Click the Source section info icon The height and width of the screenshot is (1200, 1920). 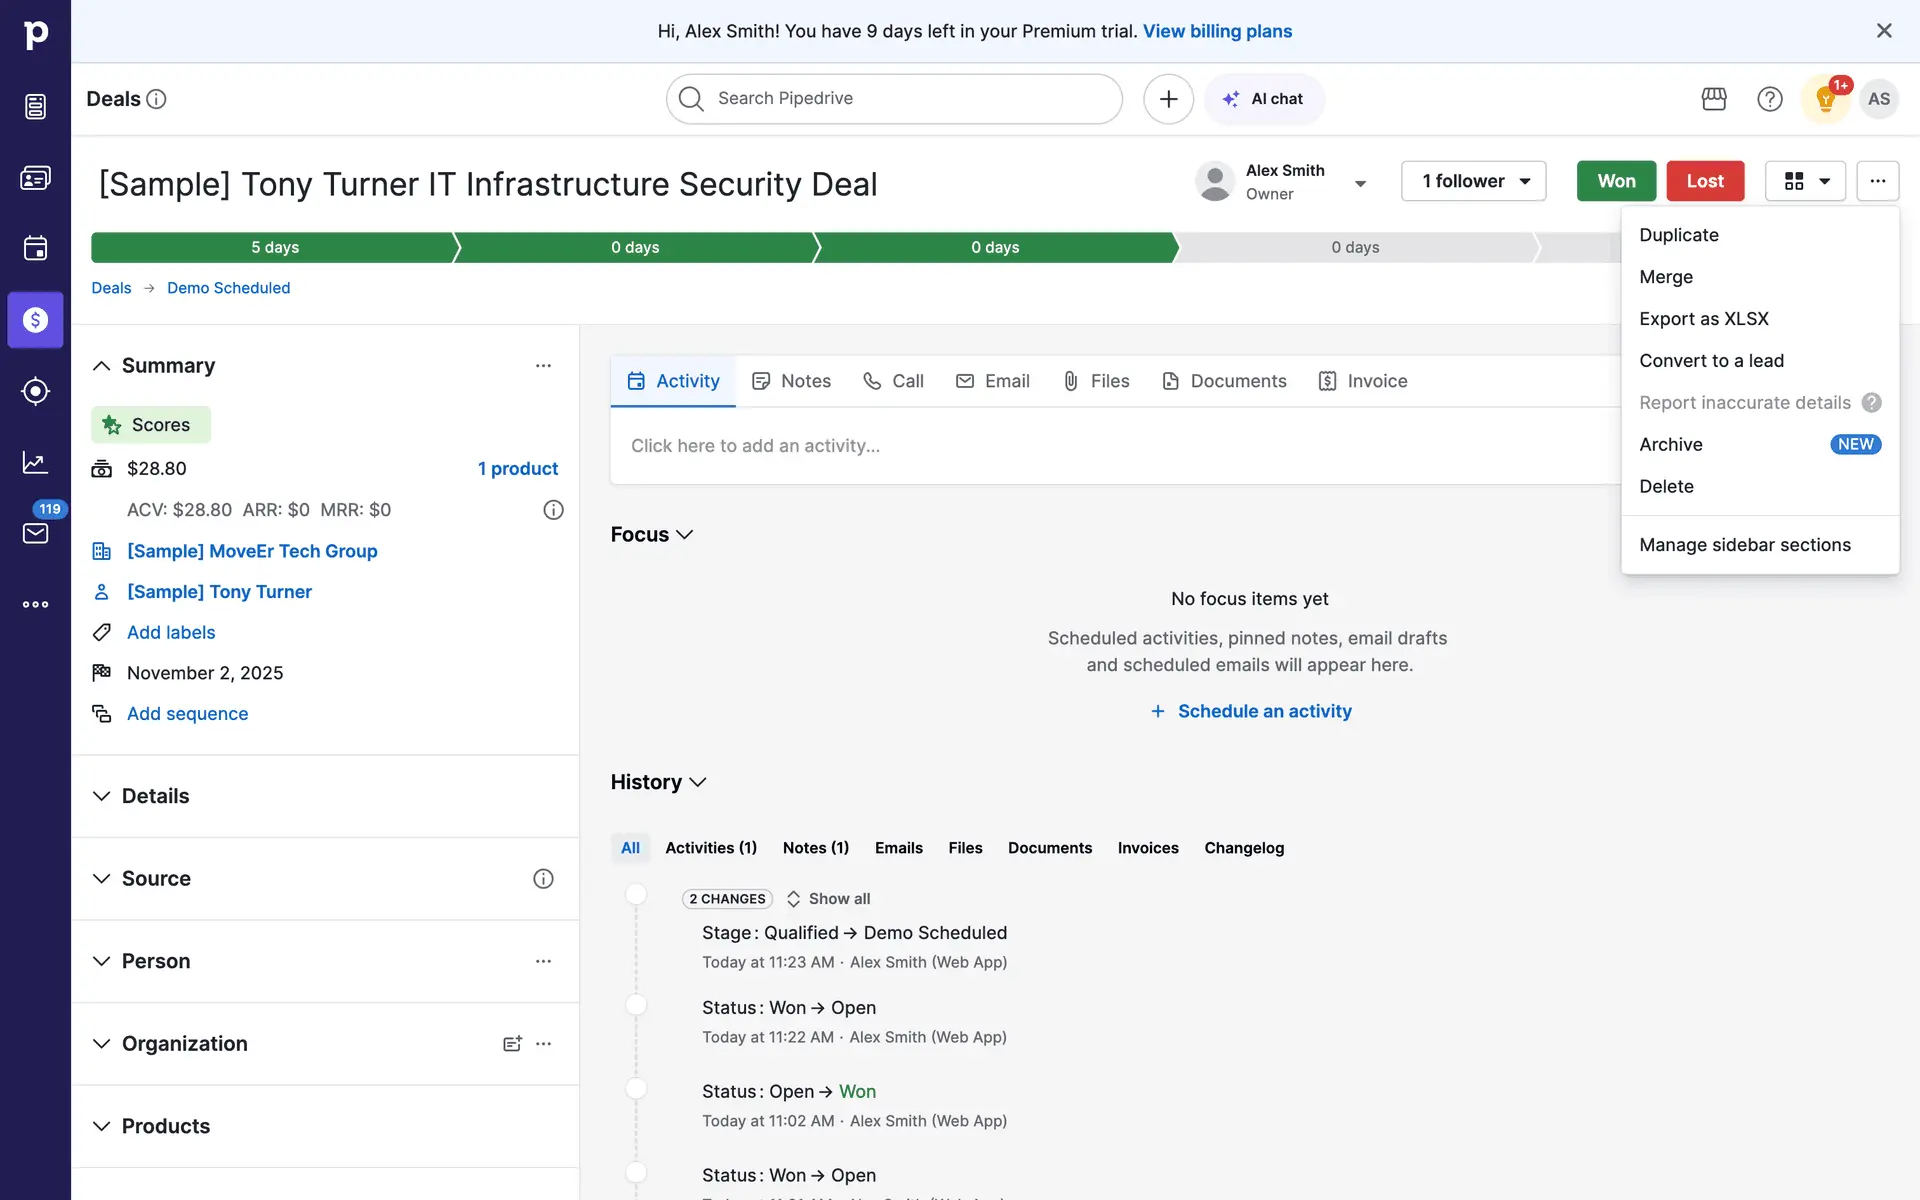tap(543, 879)
